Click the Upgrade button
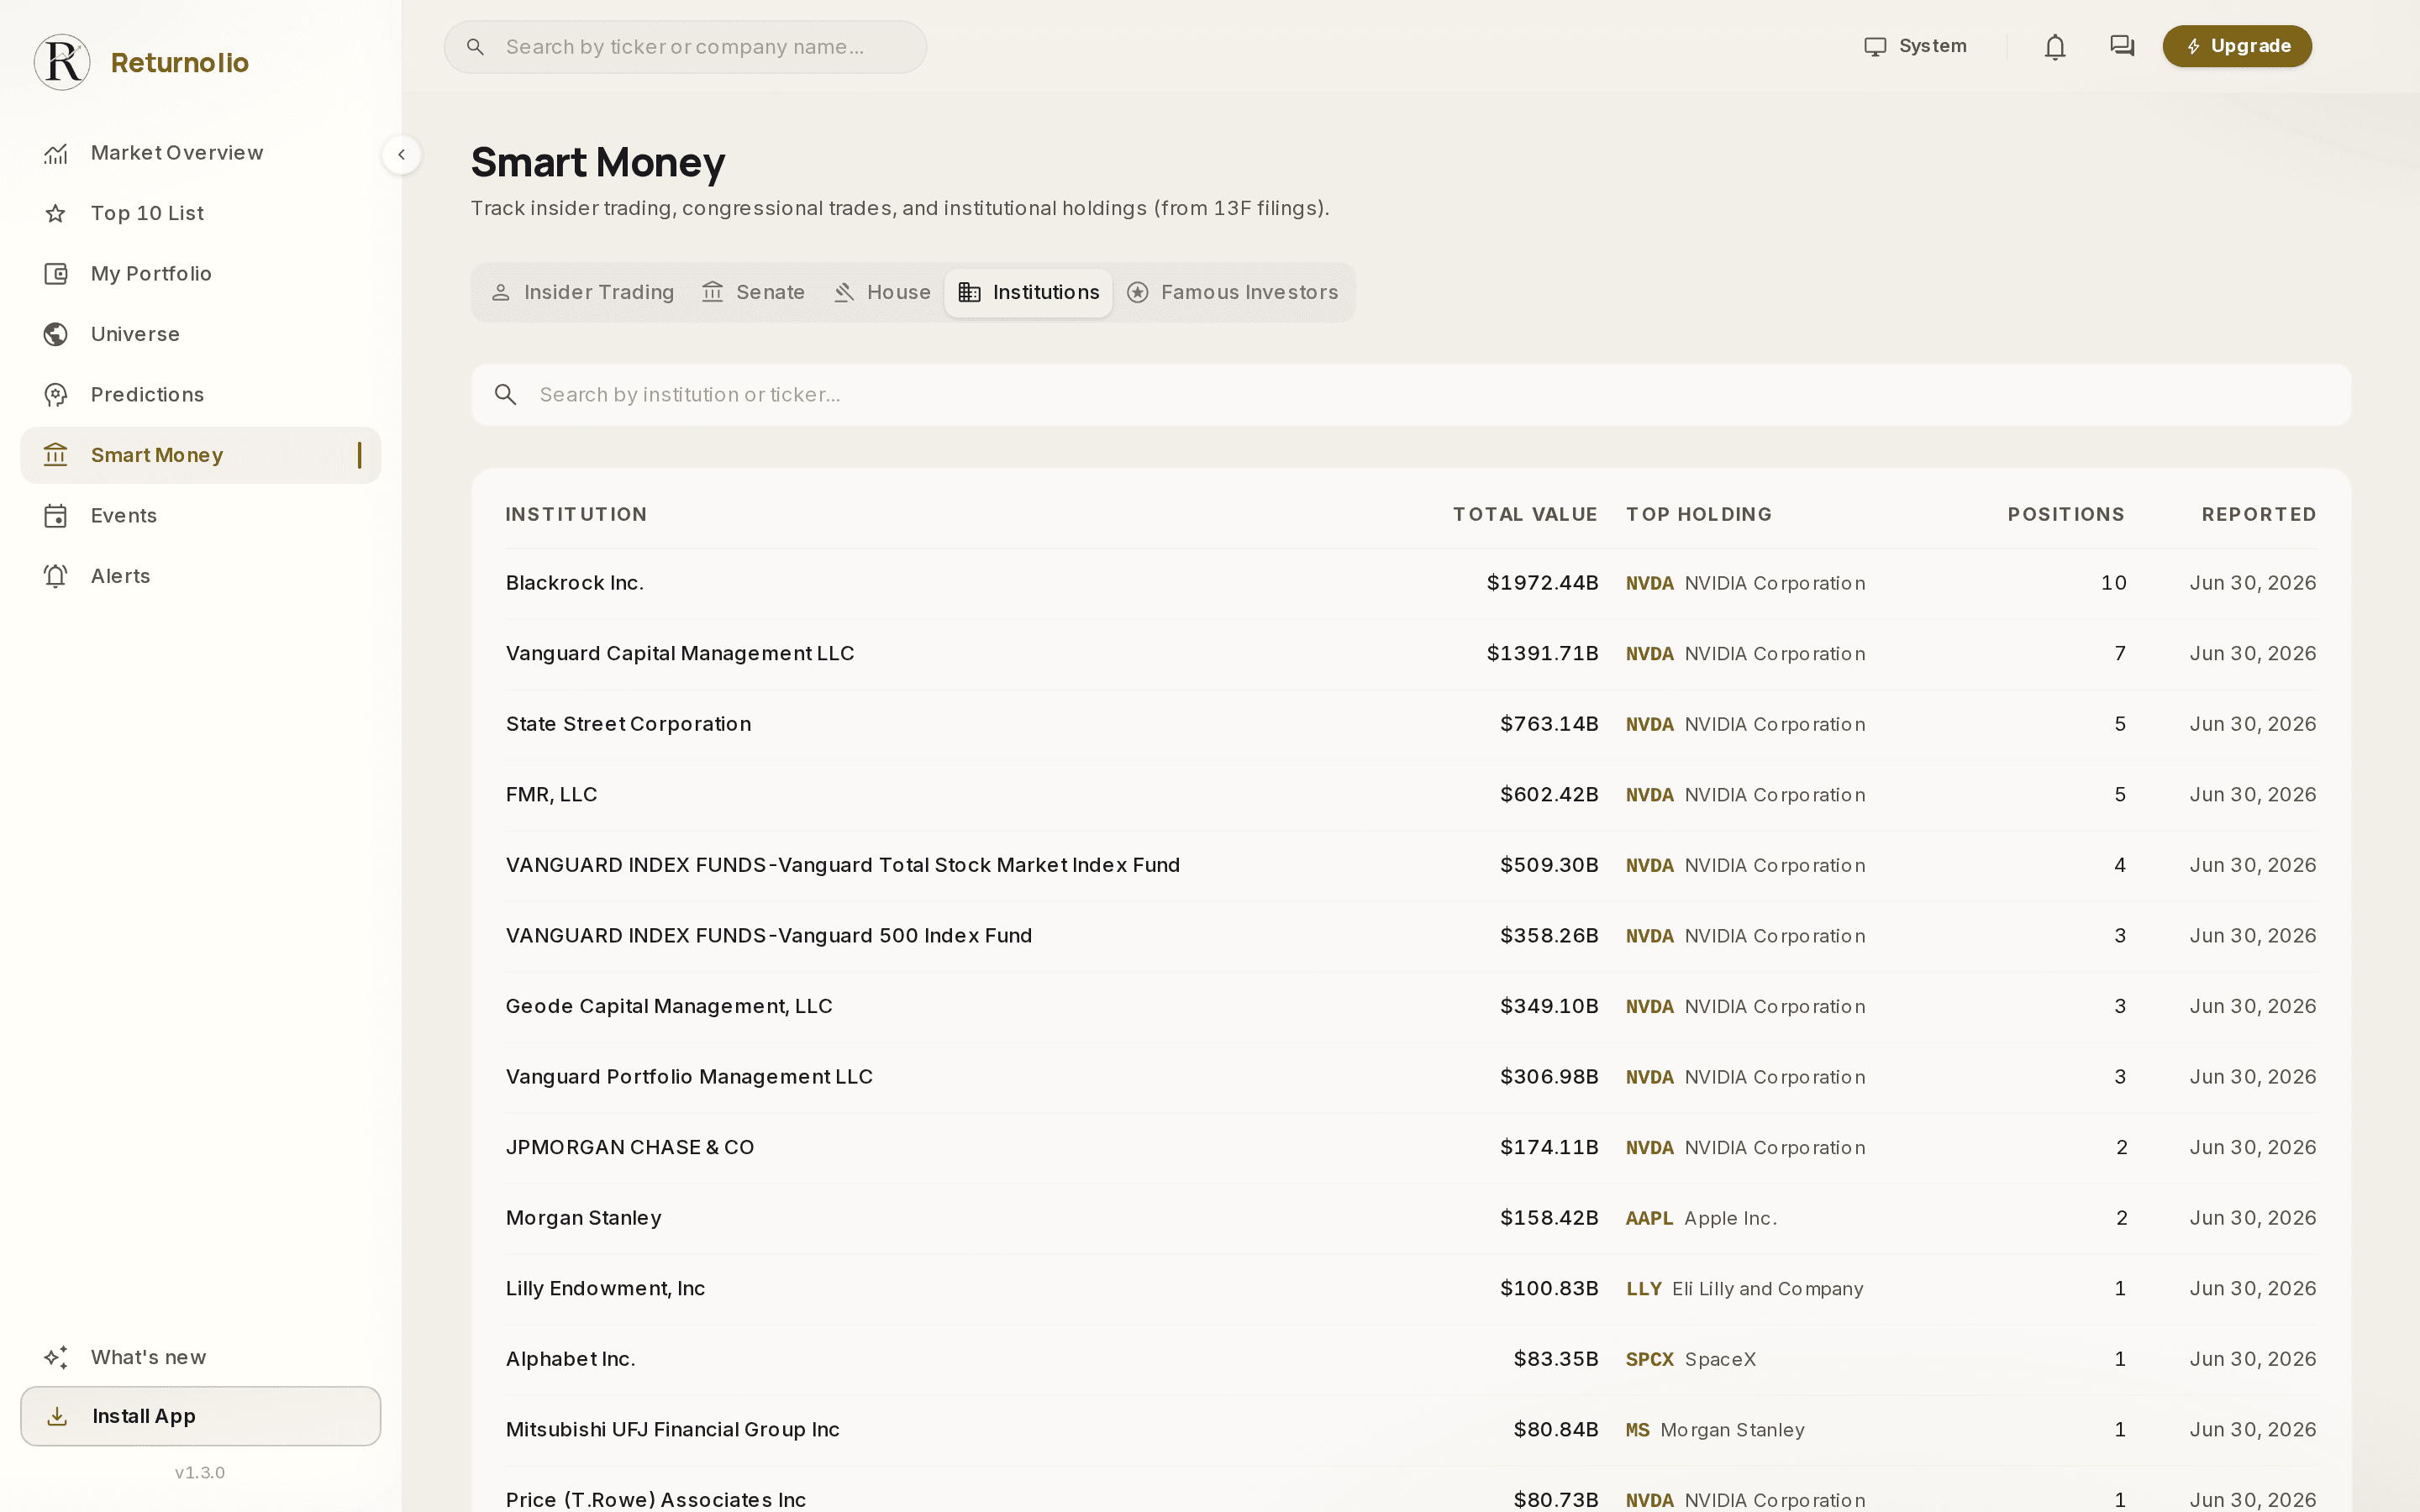The image size is (2420, 1512). (2237, 46)
